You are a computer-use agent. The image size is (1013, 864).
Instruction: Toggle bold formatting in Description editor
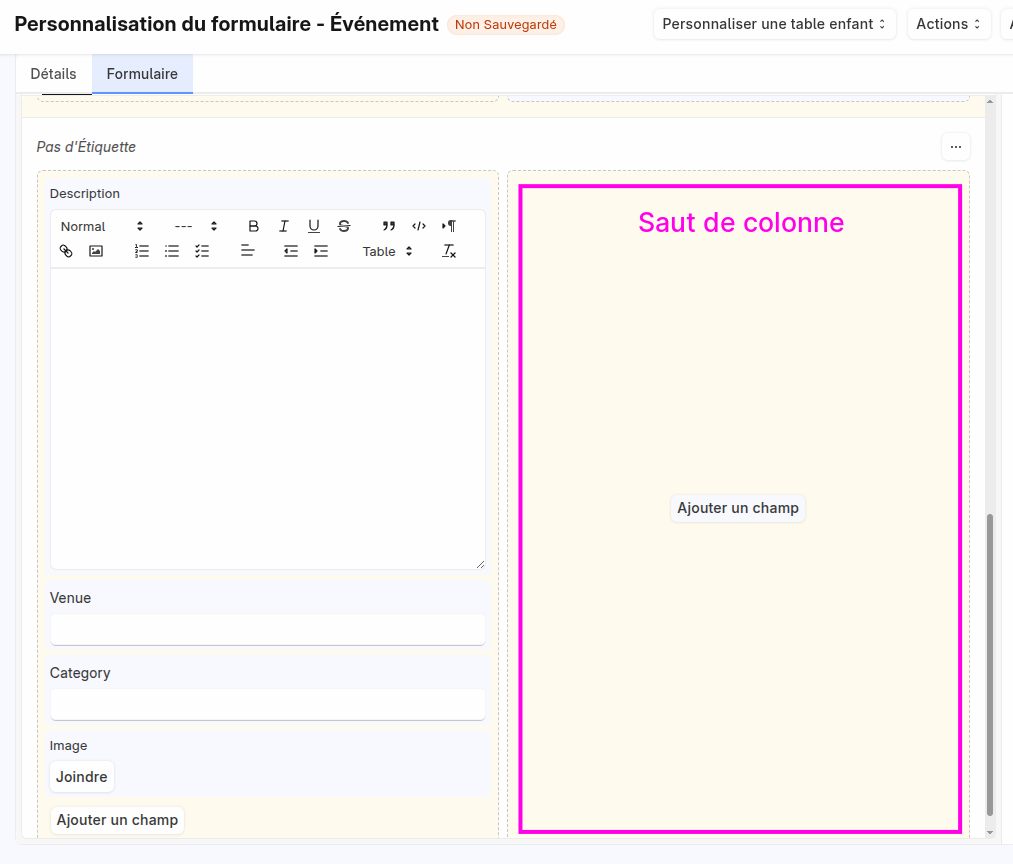(254, 226)
